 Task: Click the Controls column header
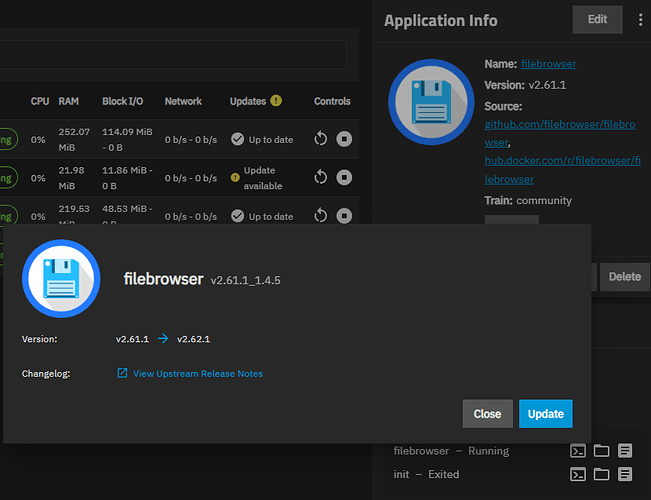click(x=332, y=101)
